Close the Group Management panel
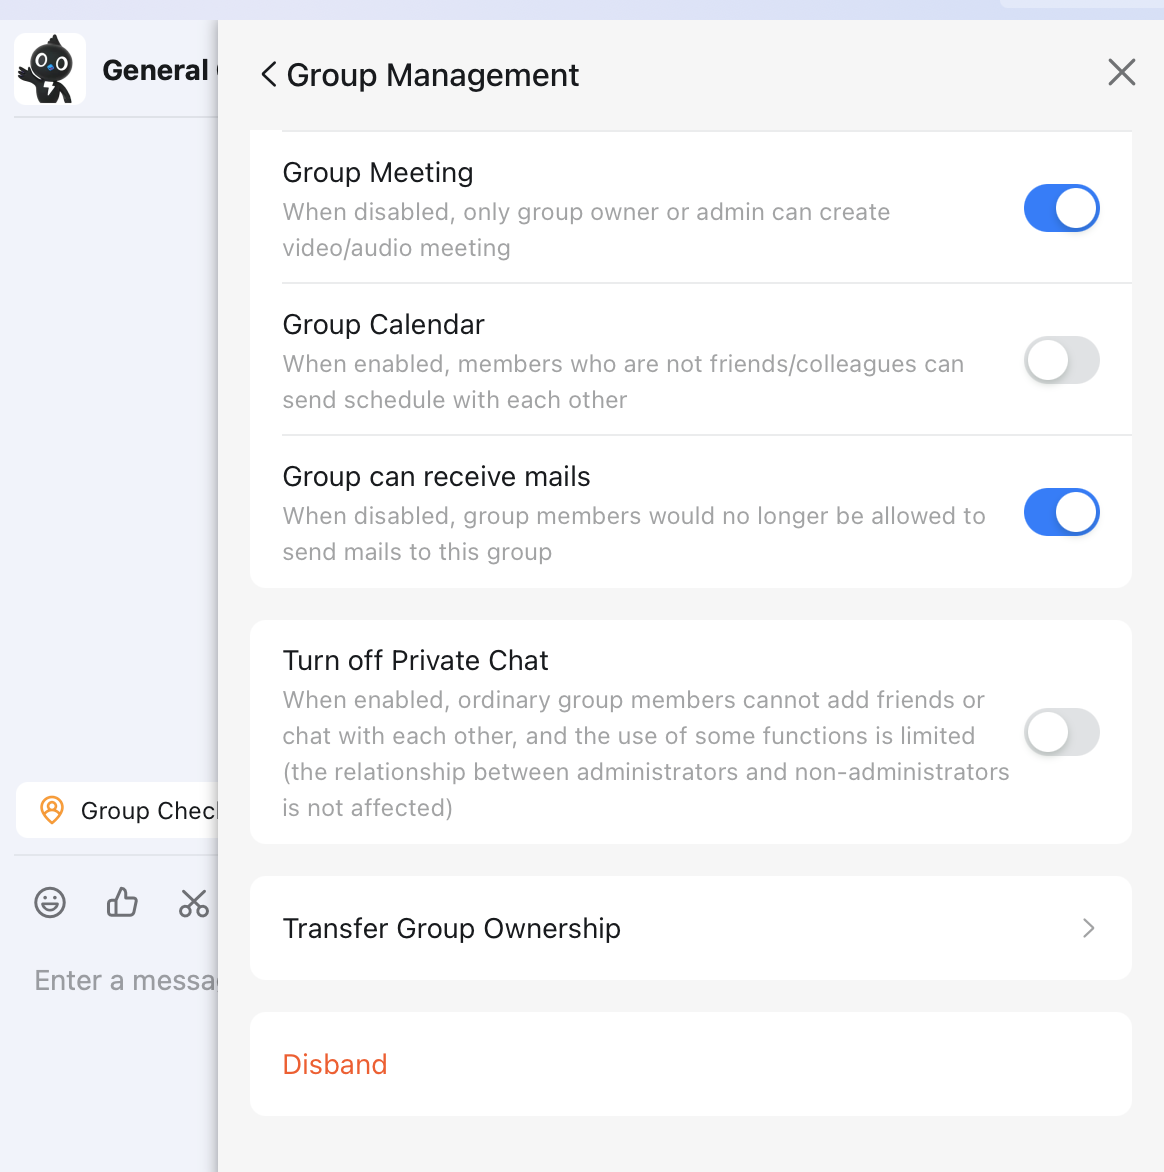Screen dimensions: 1164x1172 (x=1121, y=72)
